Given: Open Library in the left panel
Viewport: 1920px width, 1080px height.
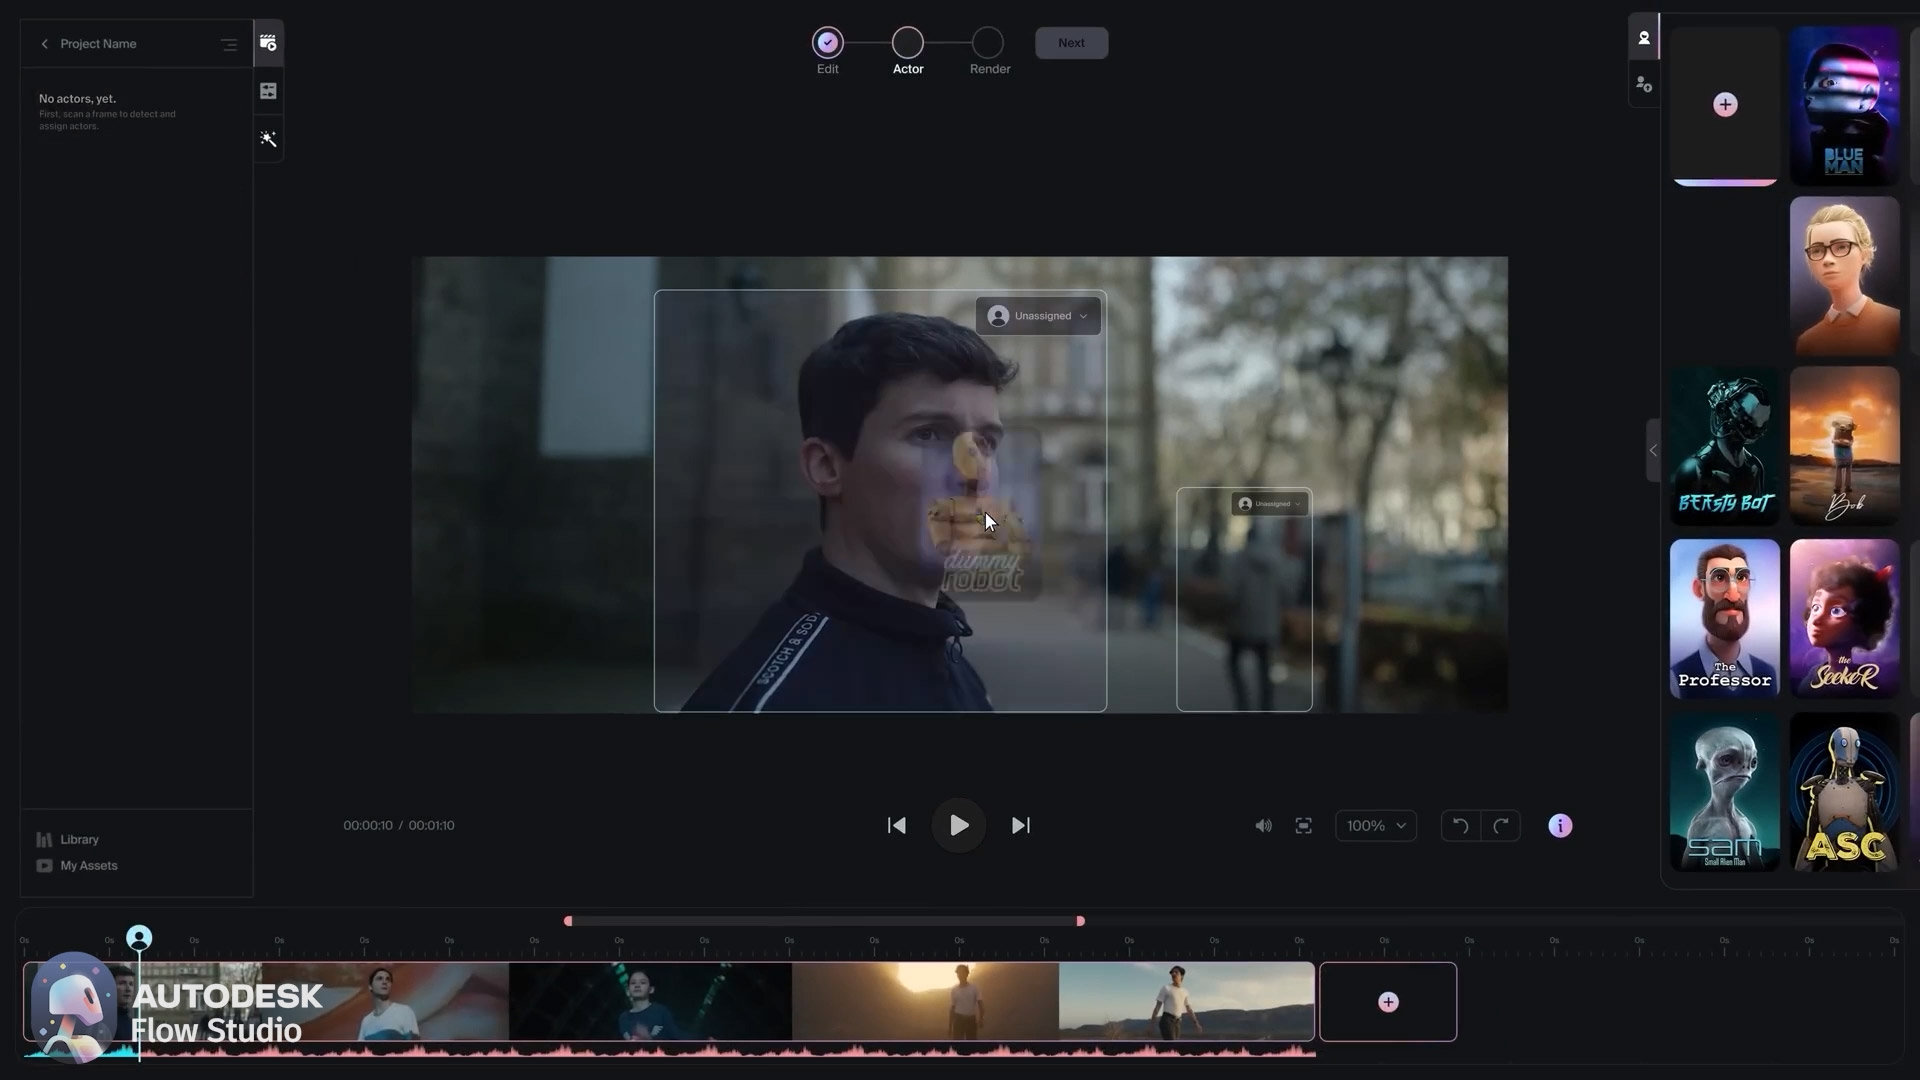Looking at the screenshot, I should tap(79, 840).
